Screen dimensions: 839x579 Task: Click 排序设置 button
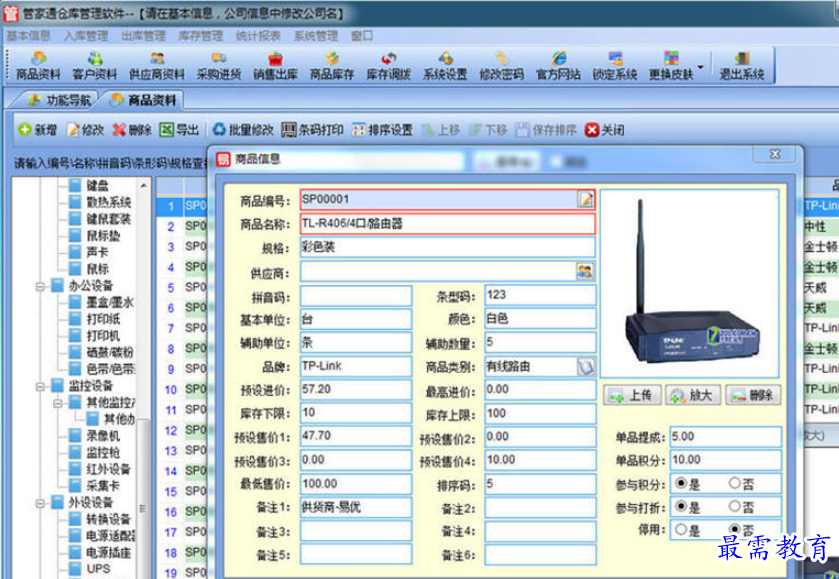[383, 129]
